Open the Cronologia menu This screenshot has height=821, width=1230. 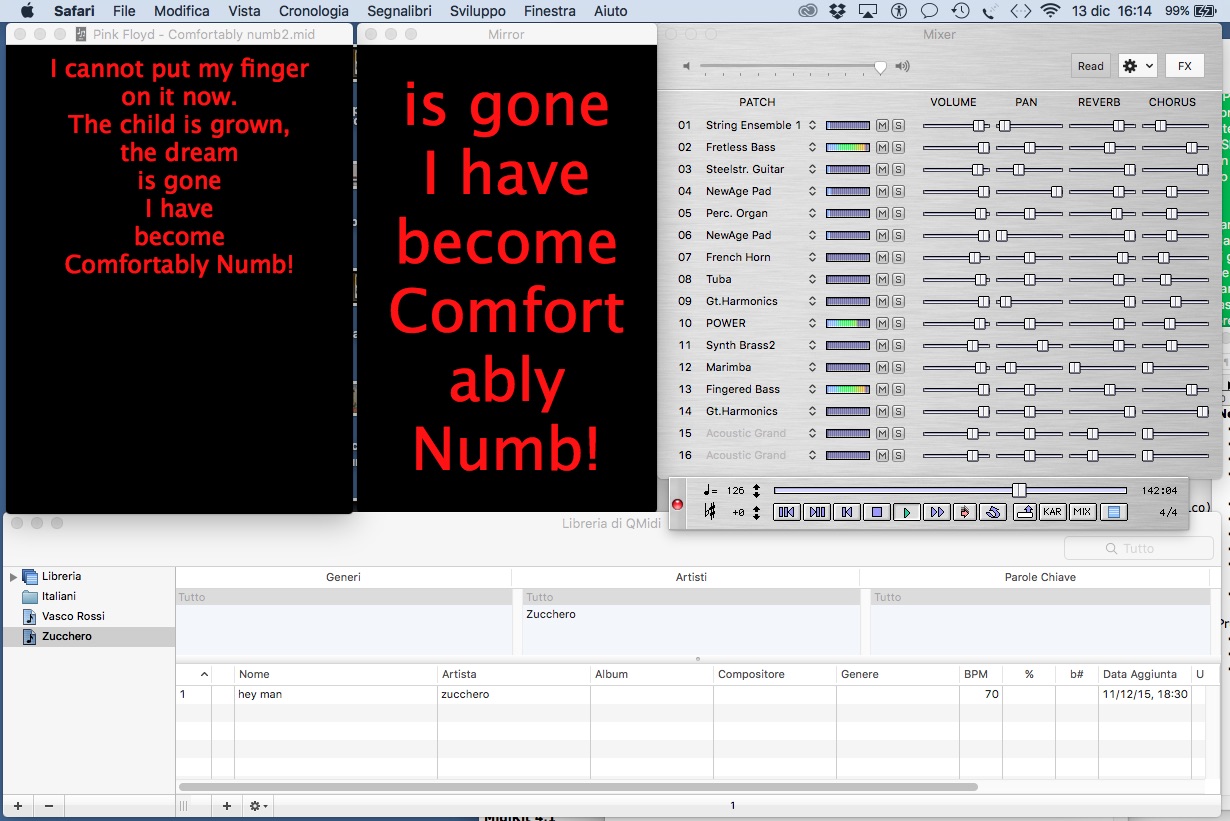[x=314, y=11]
